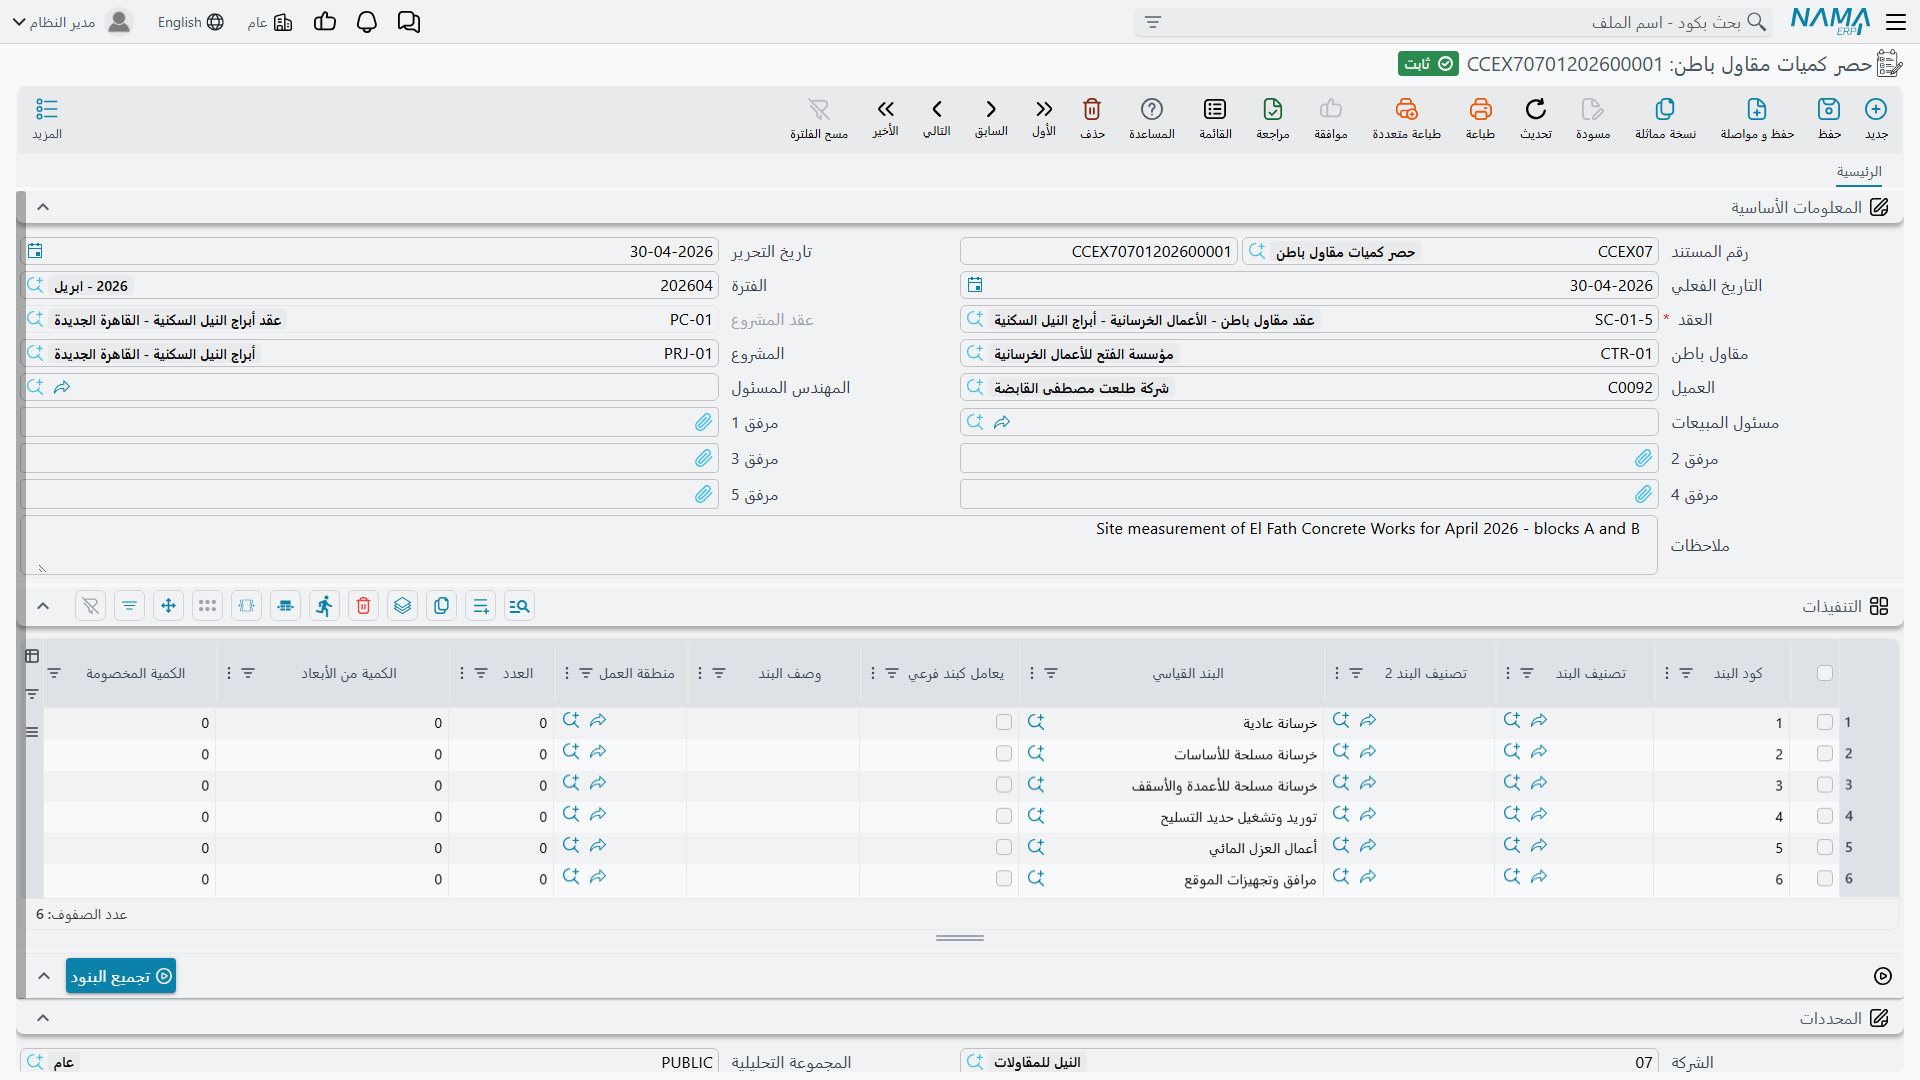Toggle the select-all rows header checkbox

tap(1825, 673)
